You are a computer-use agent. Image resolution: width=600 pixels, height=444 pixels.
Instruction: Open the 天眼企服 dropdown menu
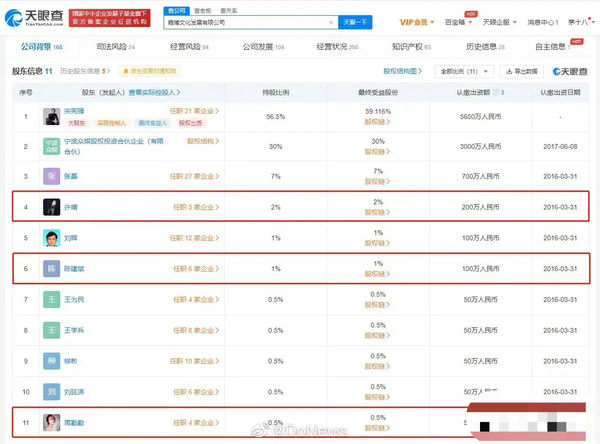(499, 22)
